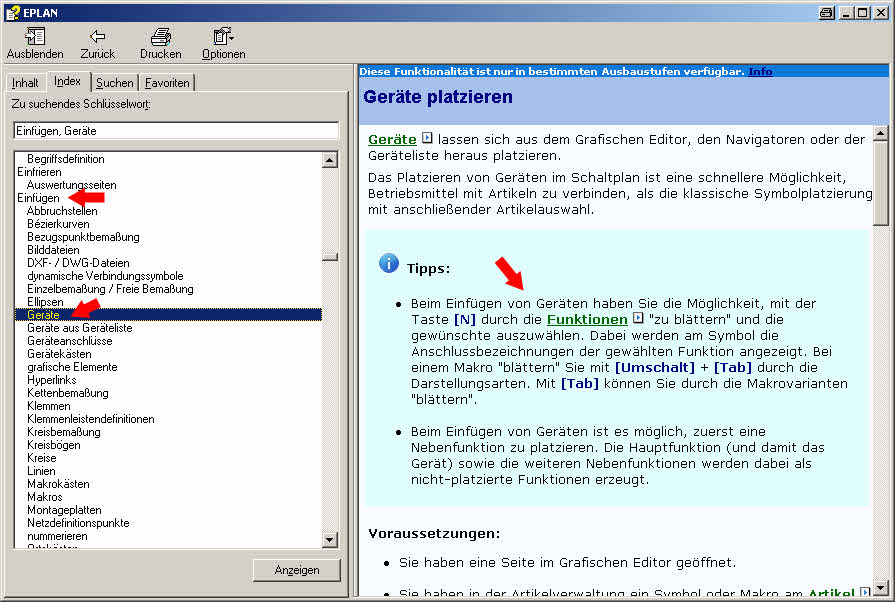
Task: Select index entry 'Netzdefinitionspunkte'
Action: point(78,523)
